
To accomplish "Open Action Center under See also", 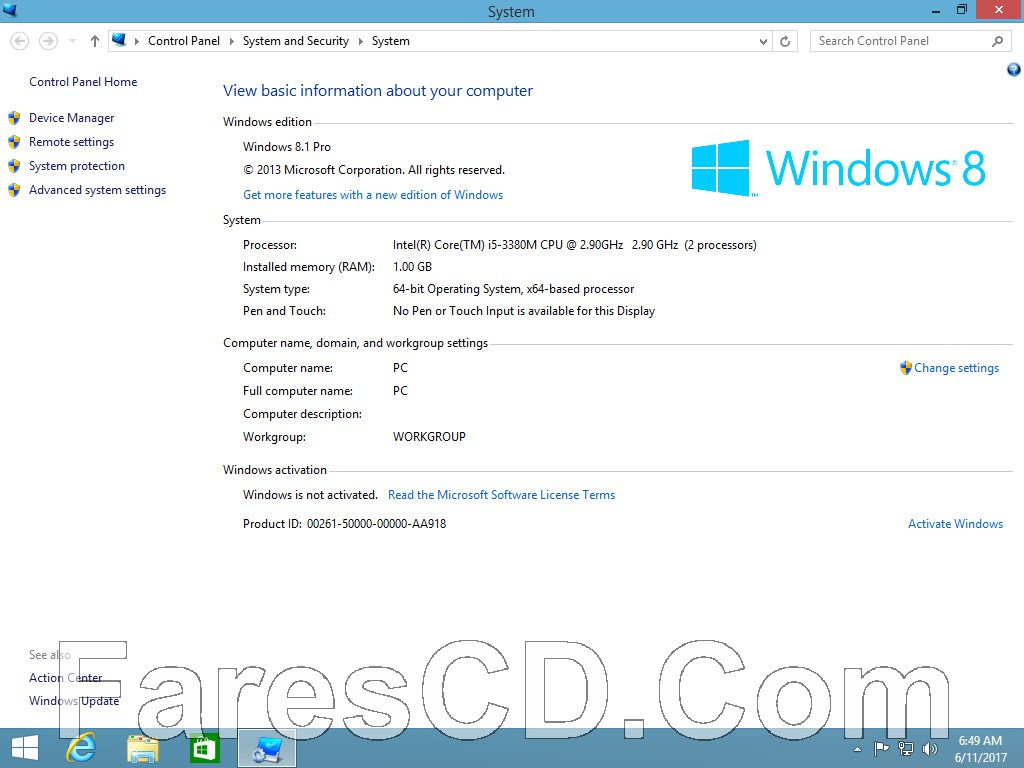I will (x=65, y=678).
